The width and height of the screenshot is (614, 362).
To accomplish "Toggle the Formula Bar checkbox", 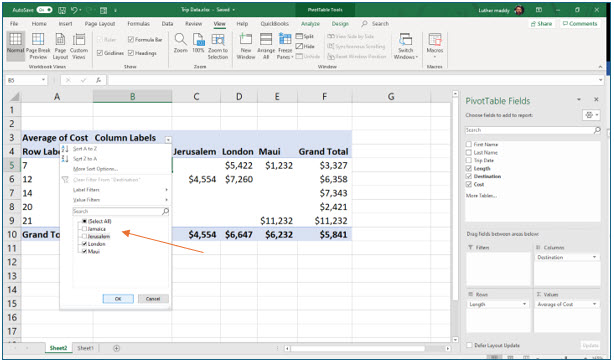I will click(x=131, y=40).
